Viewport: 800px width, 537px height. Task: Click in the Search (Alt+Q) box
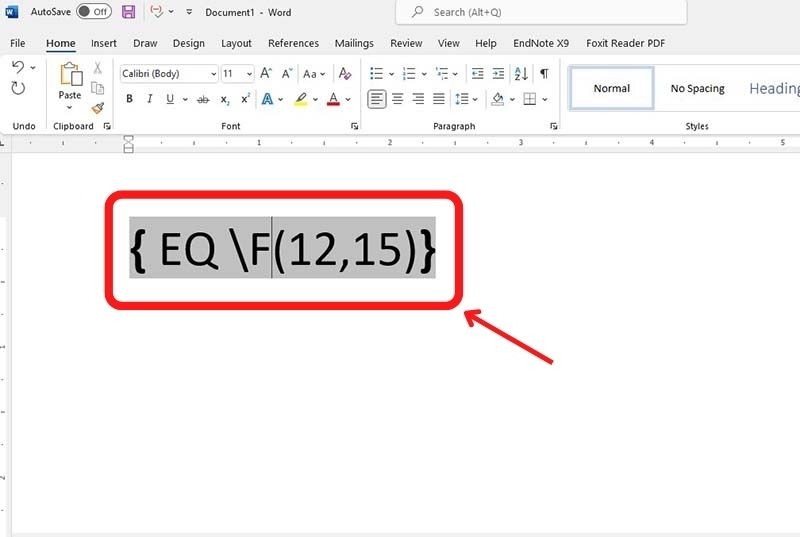541,12
